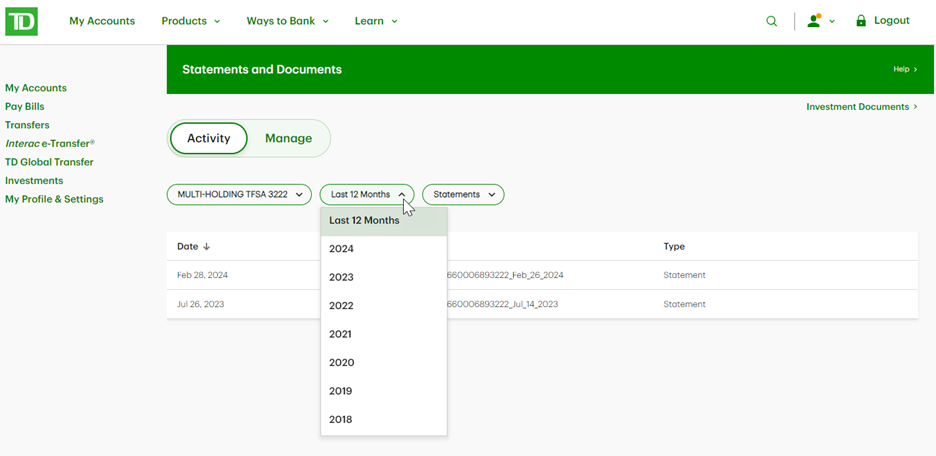Open TD Global Transfer sidebar link
The width and height of the screenshot is (936, 456).
click(x=49, y=162)
